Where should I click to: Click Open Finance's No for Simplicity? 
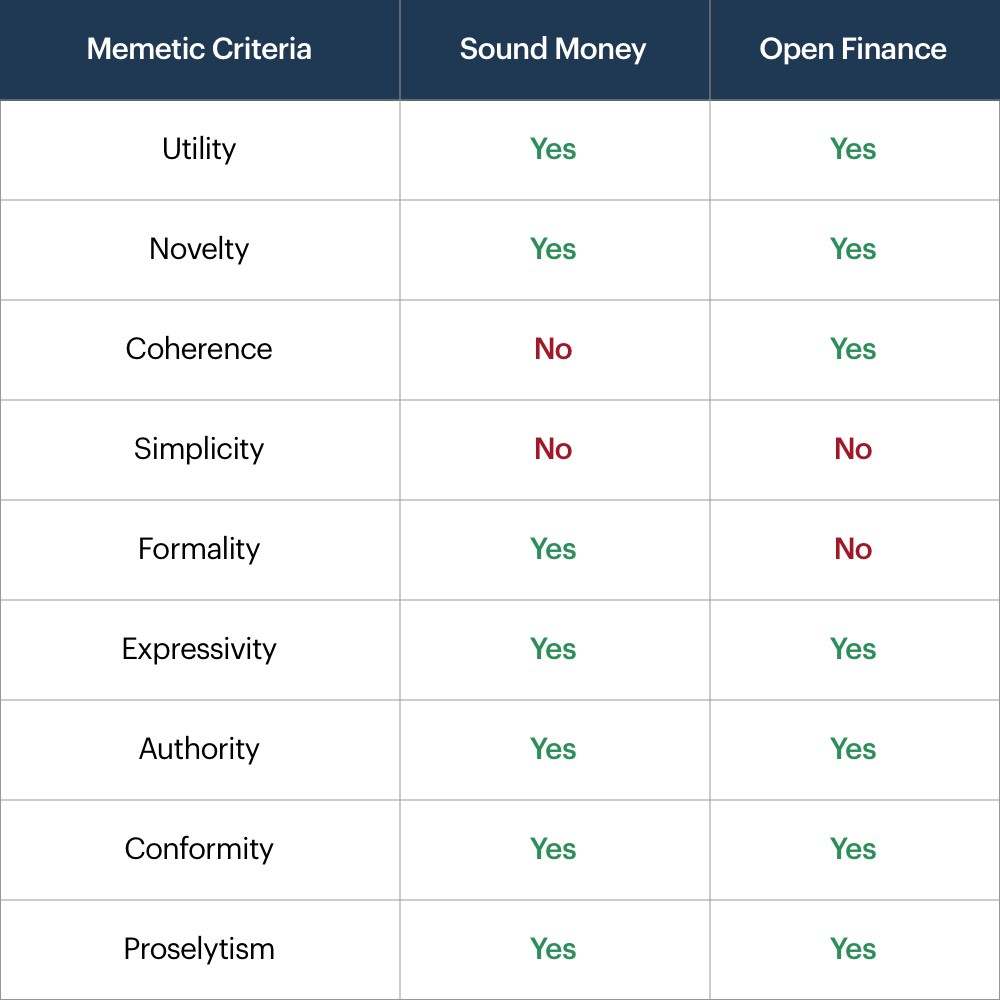tap(853, 449)
